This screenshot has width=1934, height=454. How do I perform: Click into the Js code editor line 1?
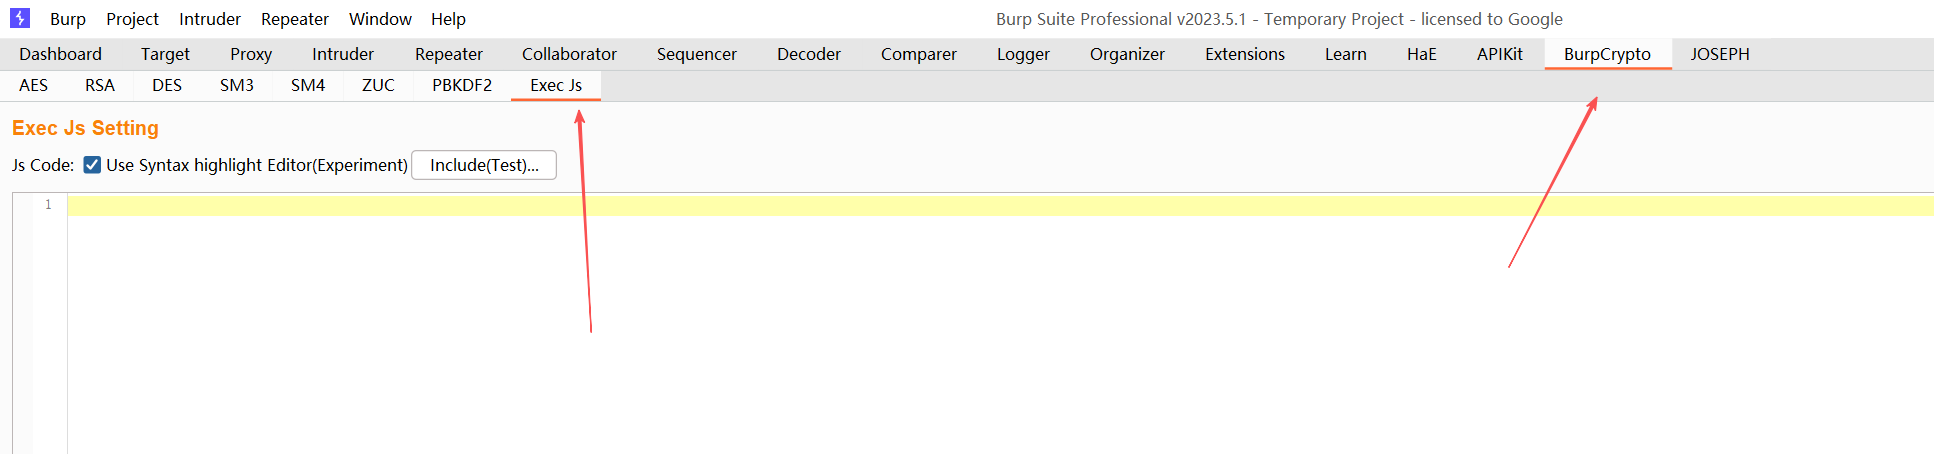tap(1000, 205)
